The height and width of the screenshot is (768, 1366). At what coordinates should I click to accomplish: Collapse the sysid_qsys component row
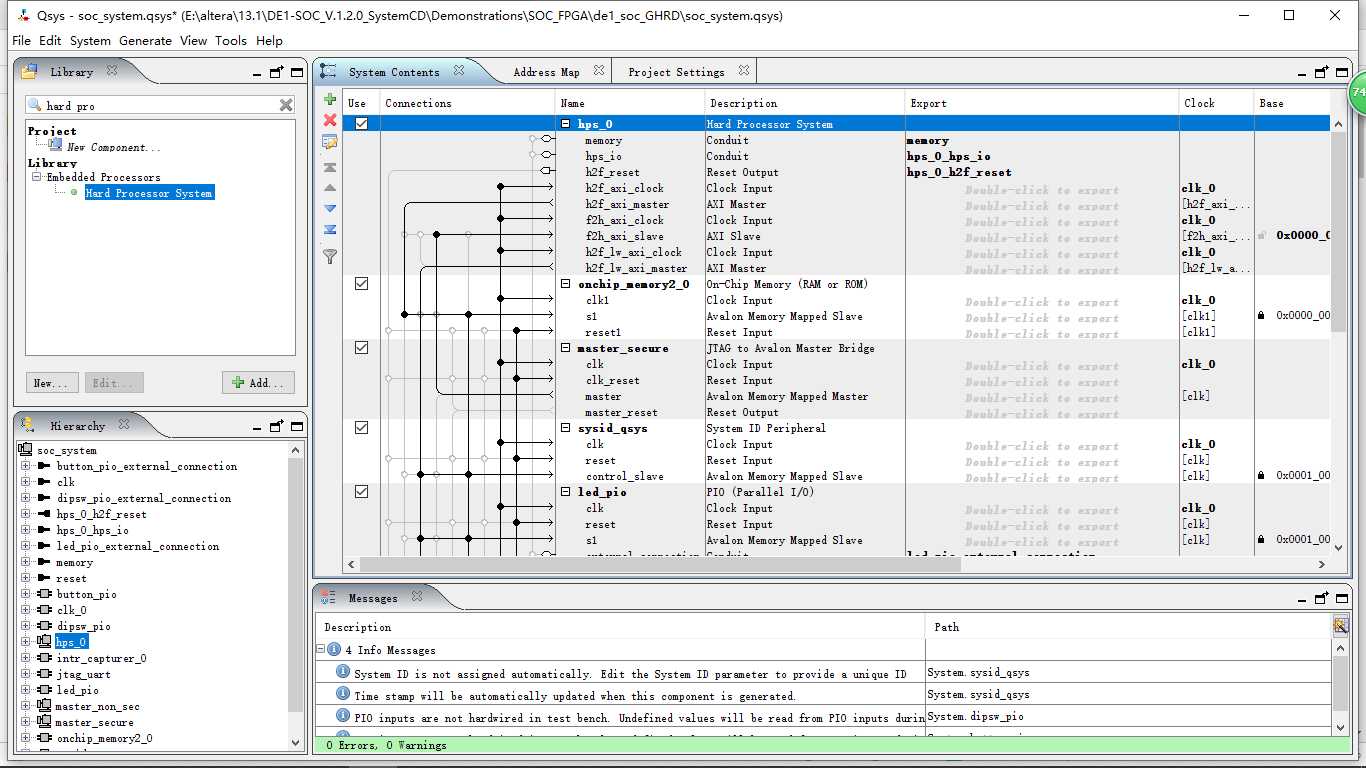[566, 428]
